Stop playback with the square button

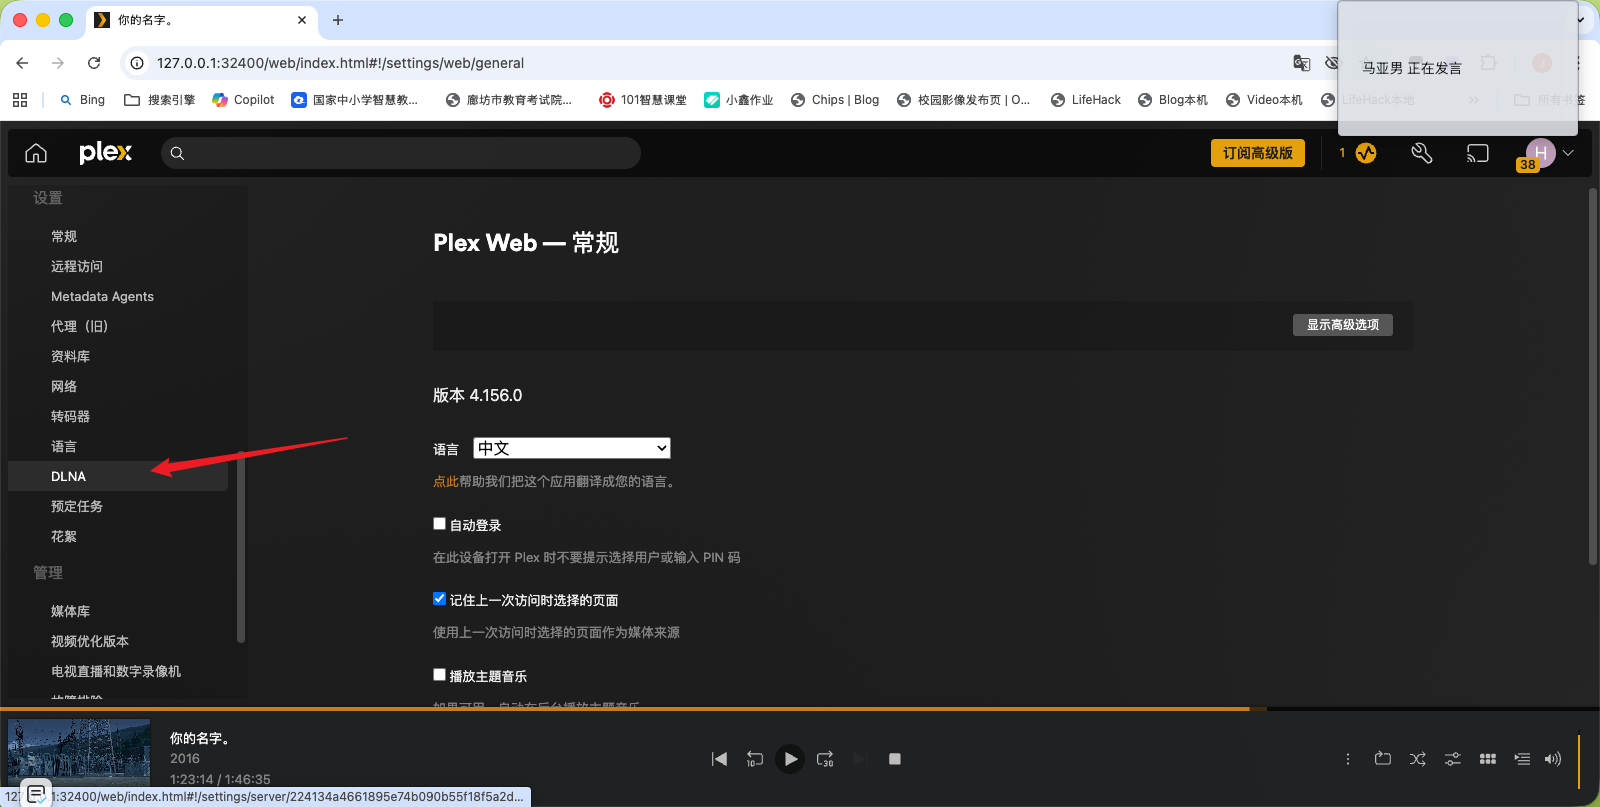coord(895,759)
